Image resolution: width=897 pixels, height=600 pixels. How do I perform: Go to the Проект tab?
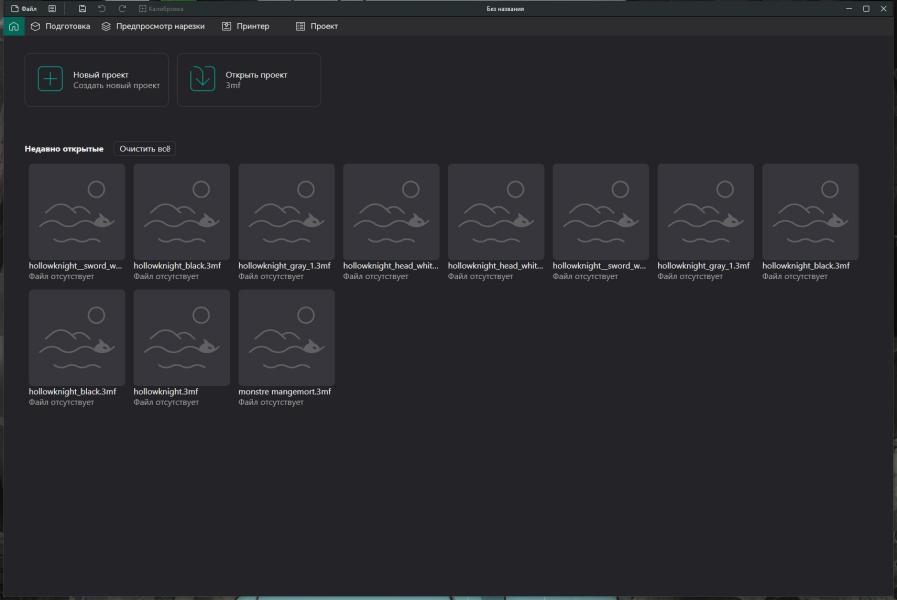tap(317, 26)
